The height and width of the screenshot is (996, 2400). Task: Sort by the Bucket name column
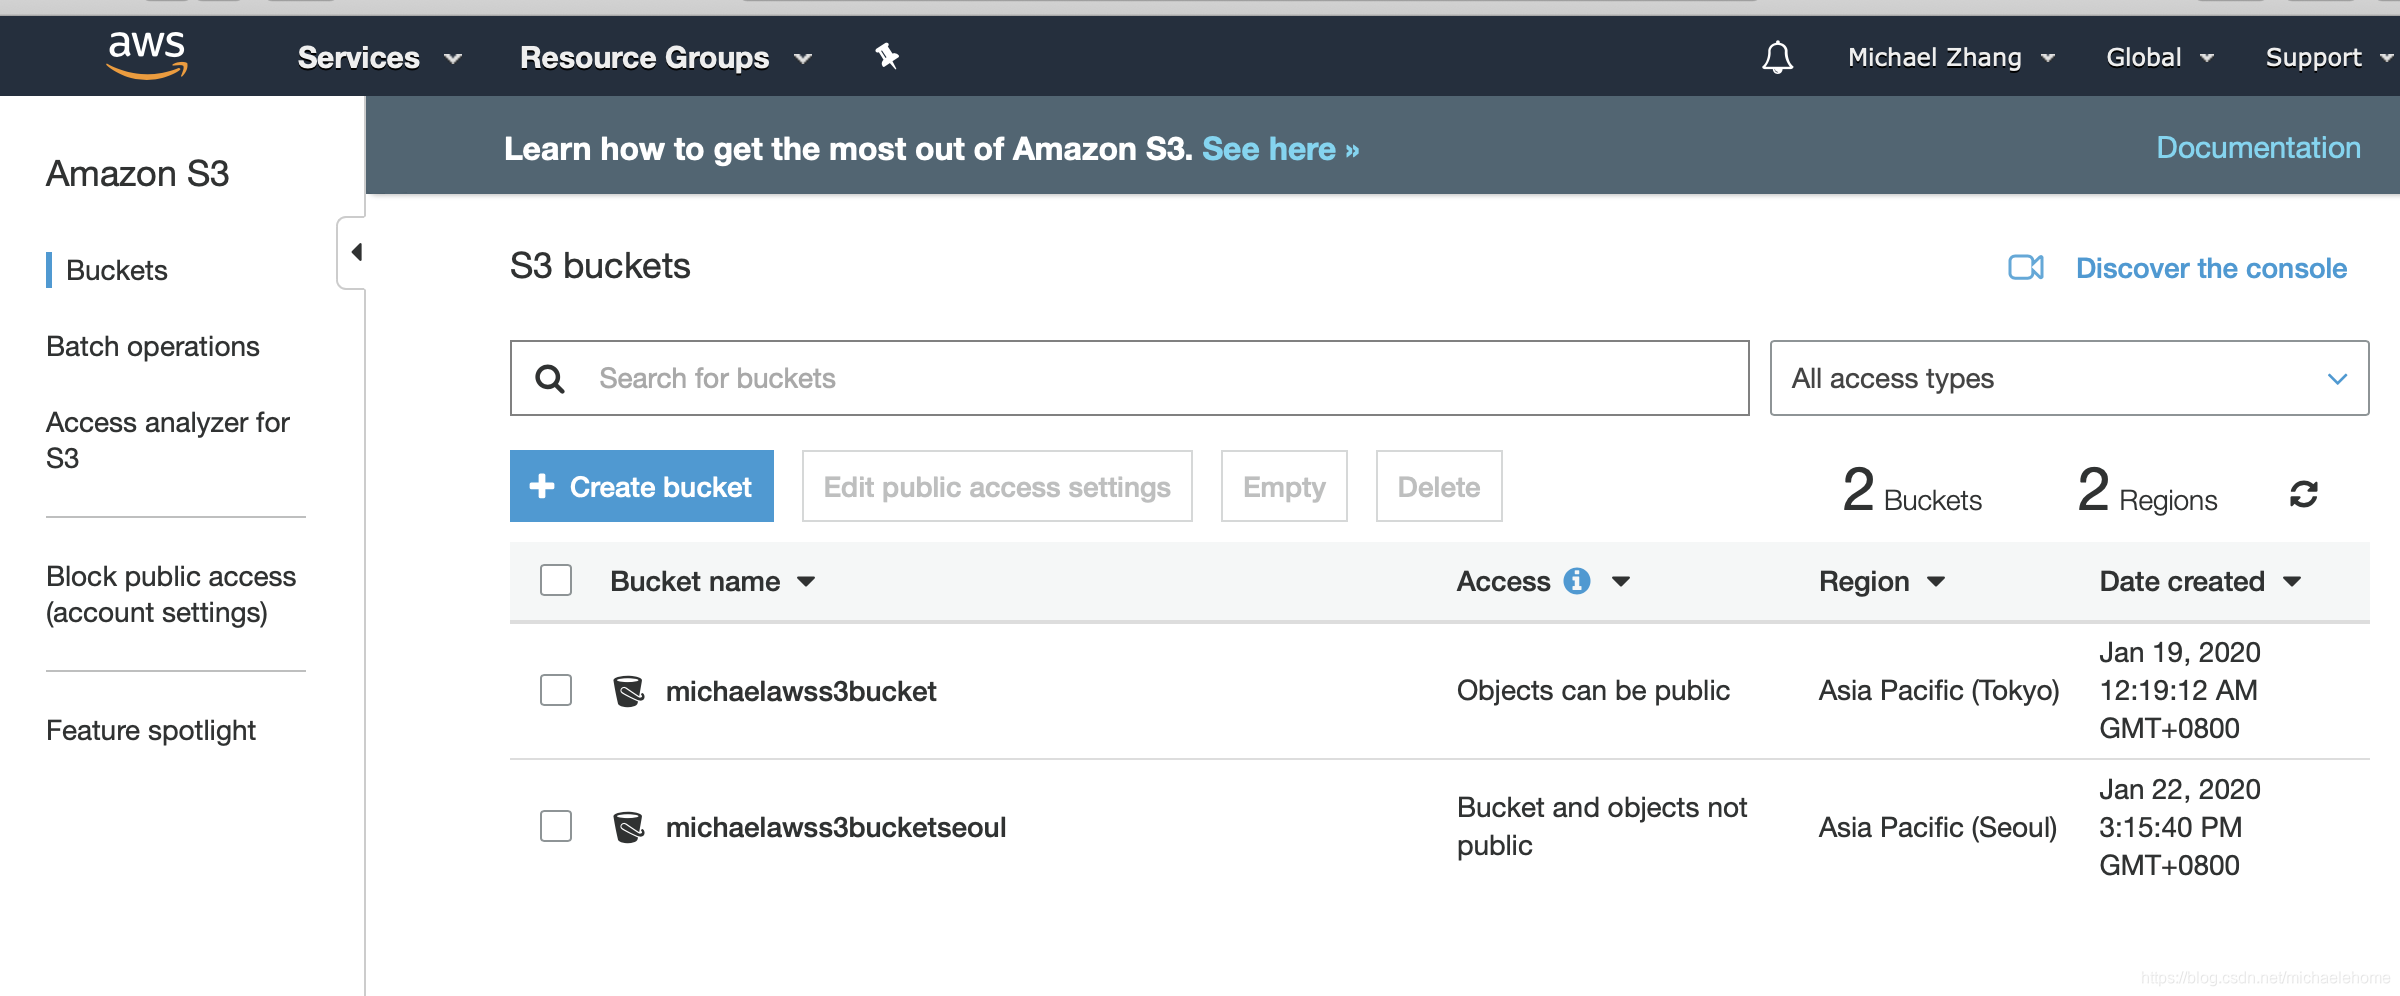coord(713,581)
